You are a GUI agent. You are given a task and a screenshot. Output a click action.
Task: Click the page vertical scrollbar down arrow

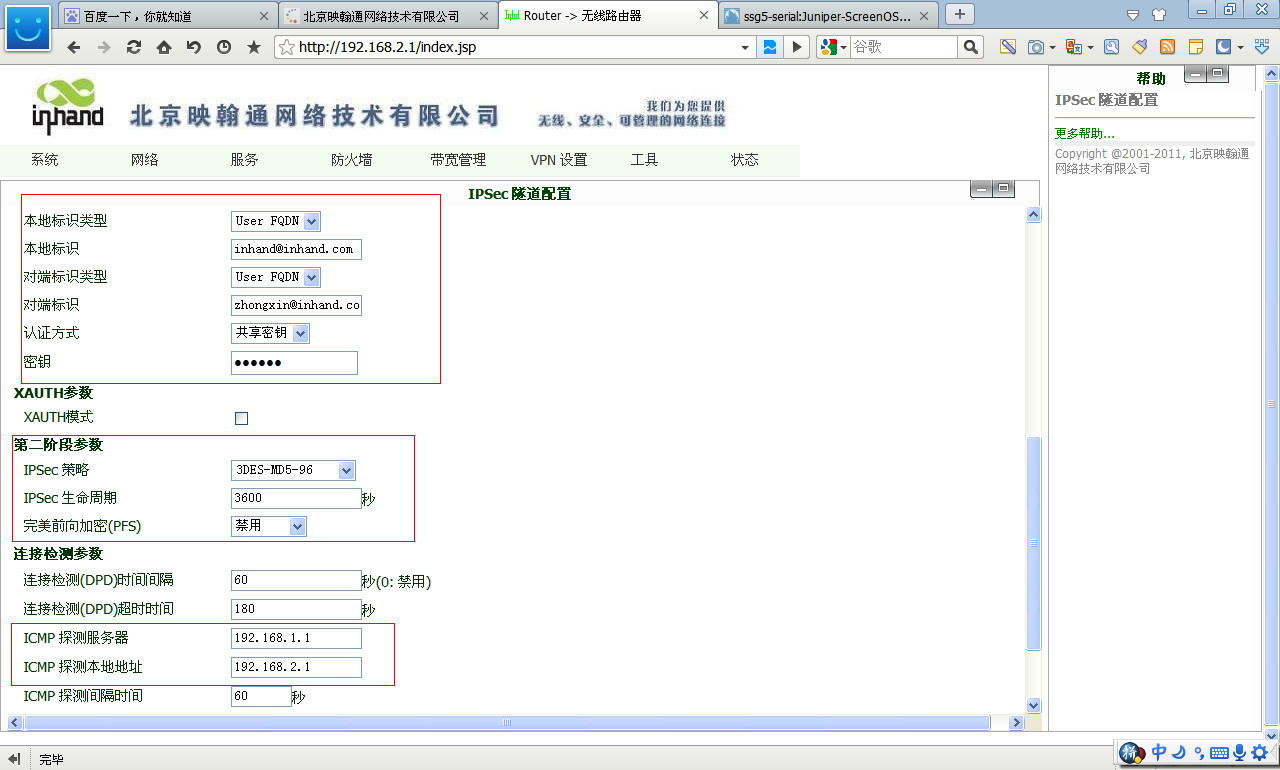pos(1033,705)
